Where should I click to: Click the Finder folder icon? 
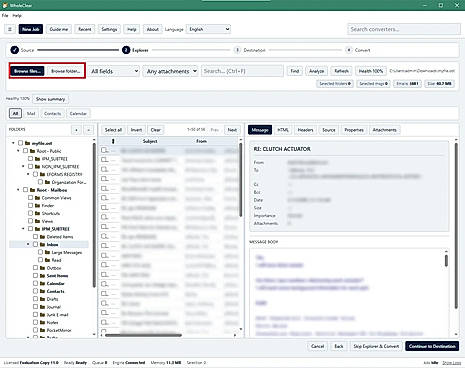[x=38, y=206]
